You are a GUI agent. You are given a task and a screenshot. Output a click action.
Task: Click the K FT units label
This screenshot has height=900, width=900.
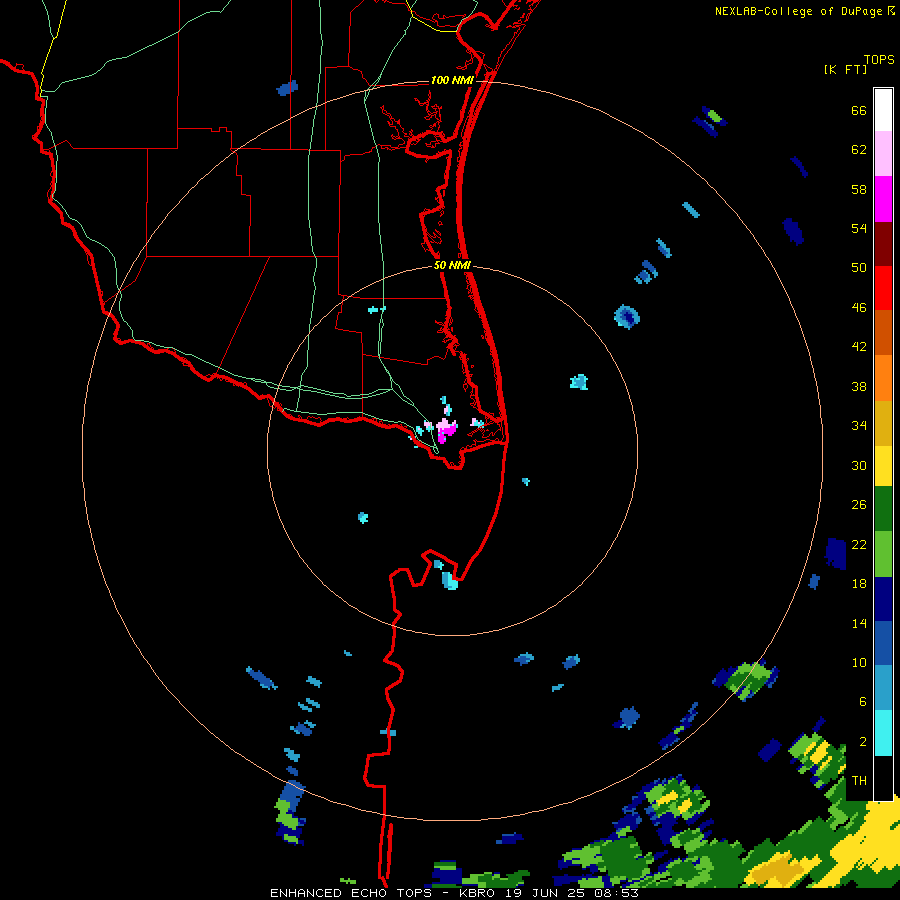click(846, 69)
